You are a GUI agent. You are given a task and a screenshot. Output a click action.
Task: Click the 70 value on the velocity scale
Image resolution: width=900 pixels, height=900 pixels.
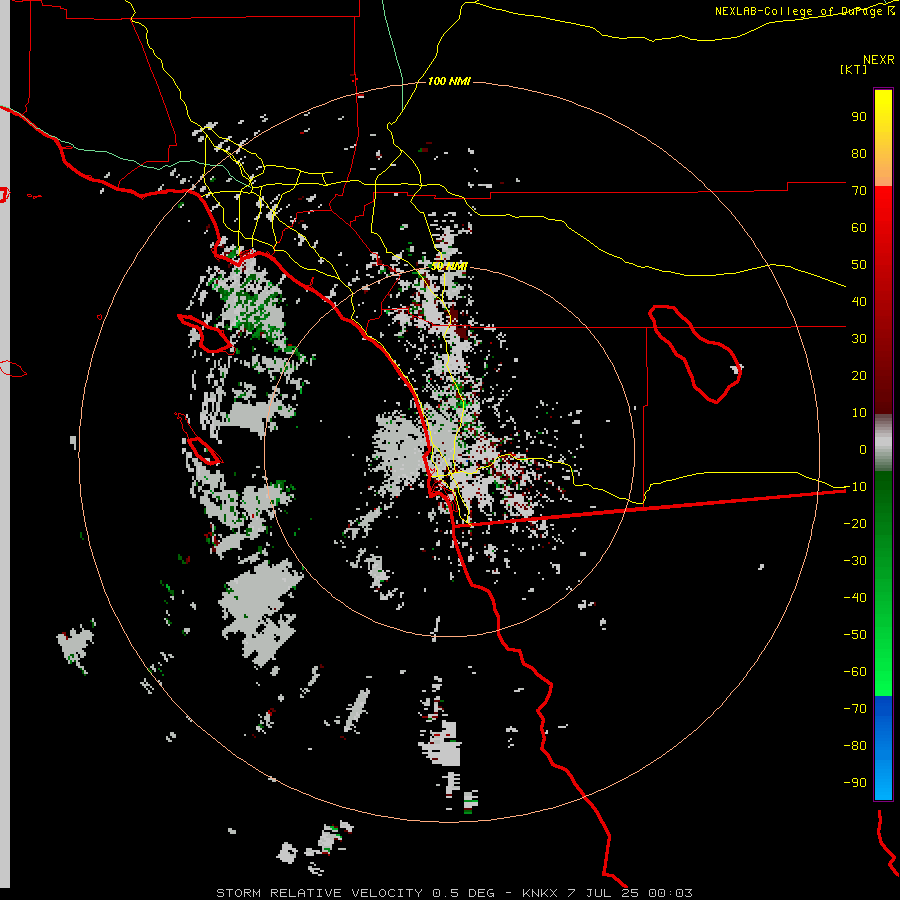[x=859, y=191]
